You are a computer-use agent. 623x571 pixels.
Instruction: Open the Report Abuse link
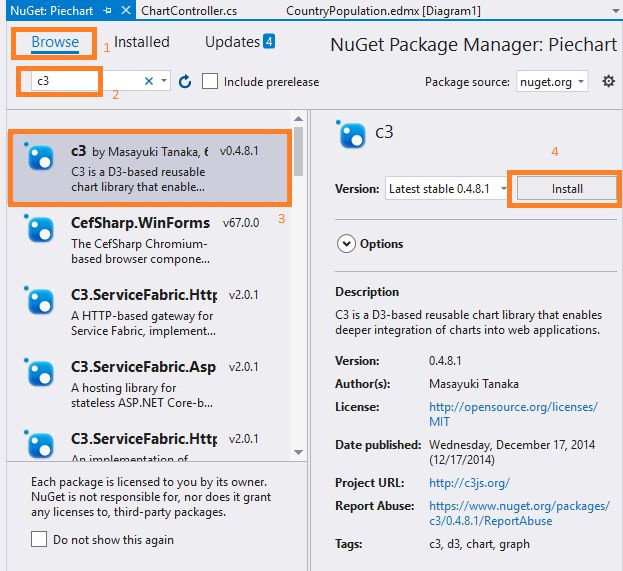[519, 513]
